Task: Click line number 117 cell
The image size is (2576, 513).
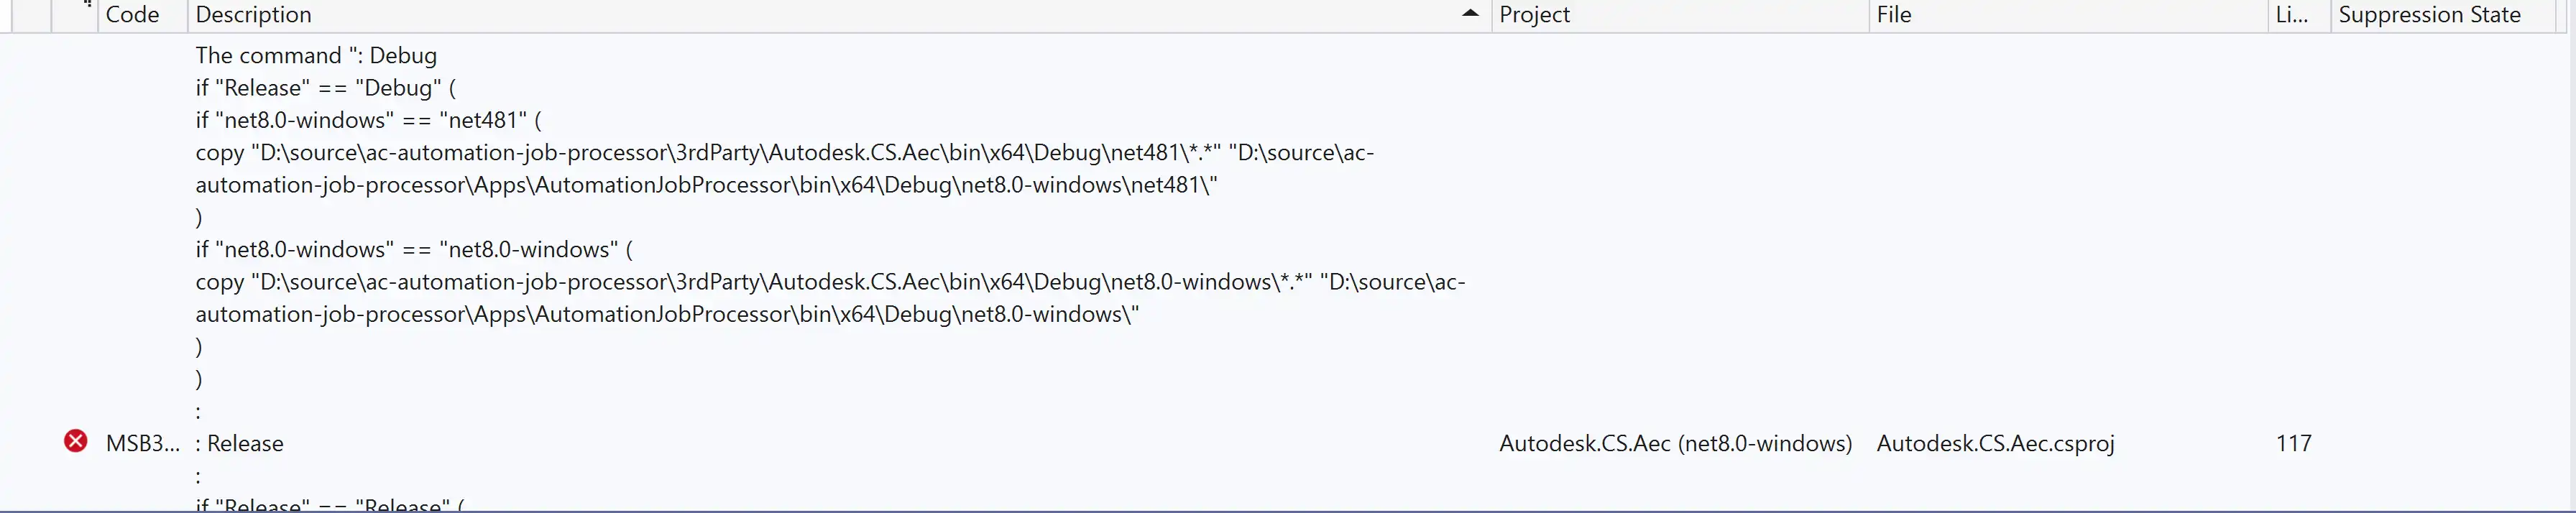Action: click(x=2293, y=443)
